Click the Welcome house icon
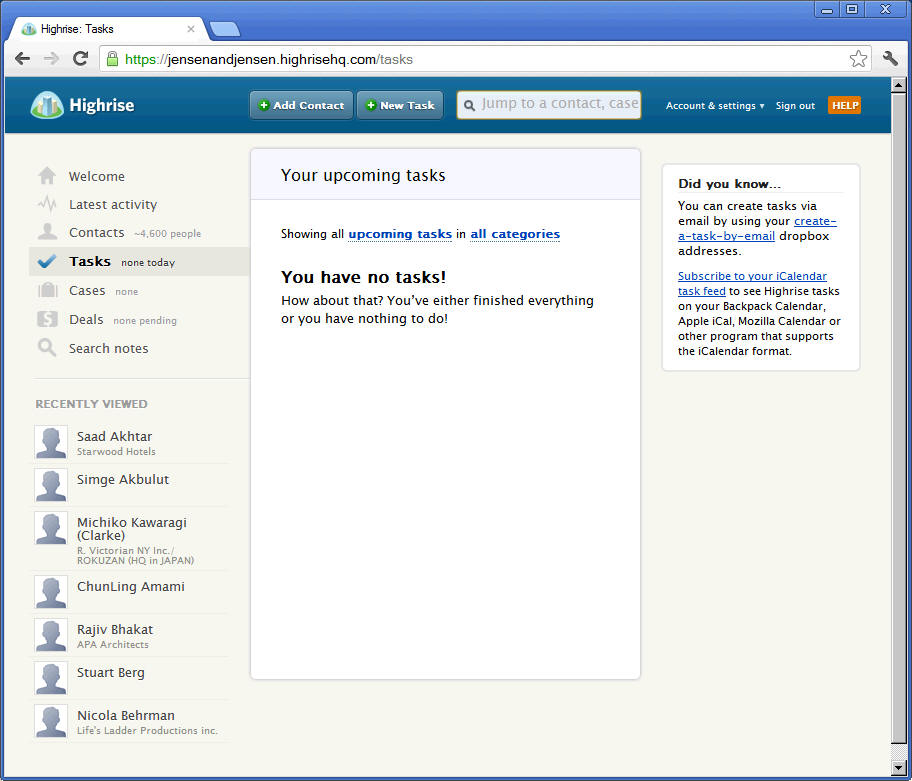912x781 pixels. click(47, 176)
